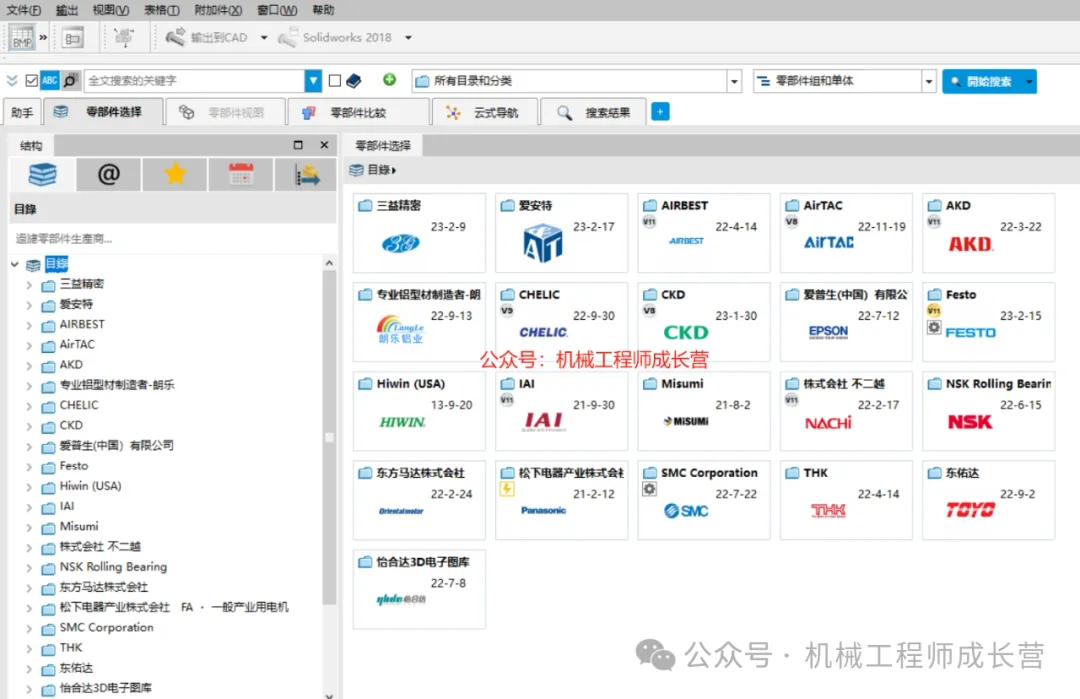The image size is (1080, 699).
Task: Switch to the parts selection tab
Action: coord(103,112)
